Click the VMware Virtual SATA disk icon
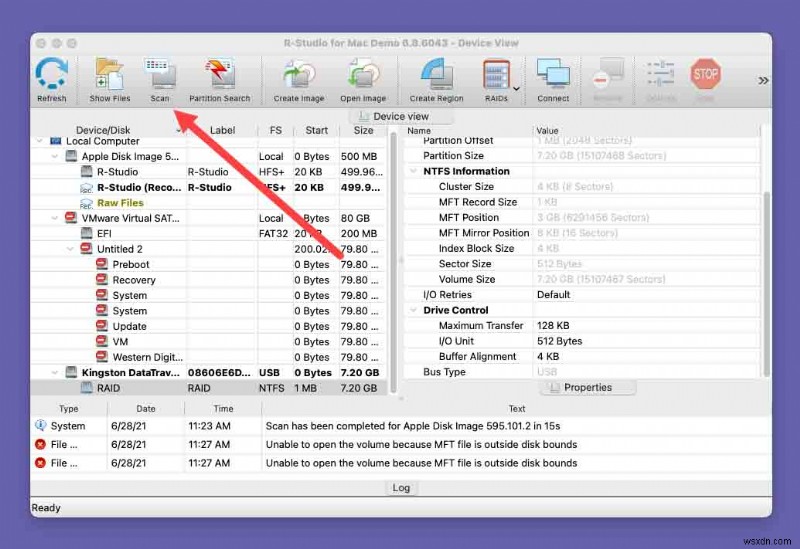 coord(71,218)
